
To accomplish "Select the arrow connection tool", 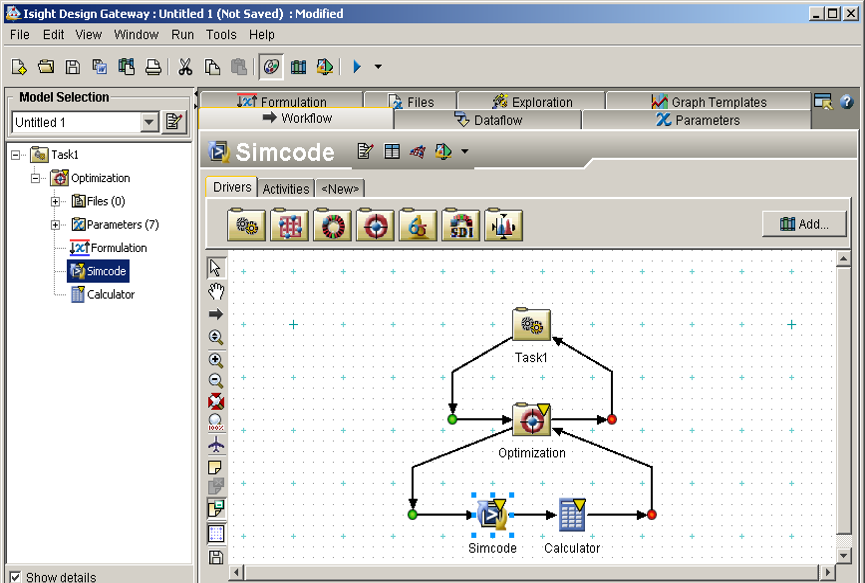I will [216, 314].
